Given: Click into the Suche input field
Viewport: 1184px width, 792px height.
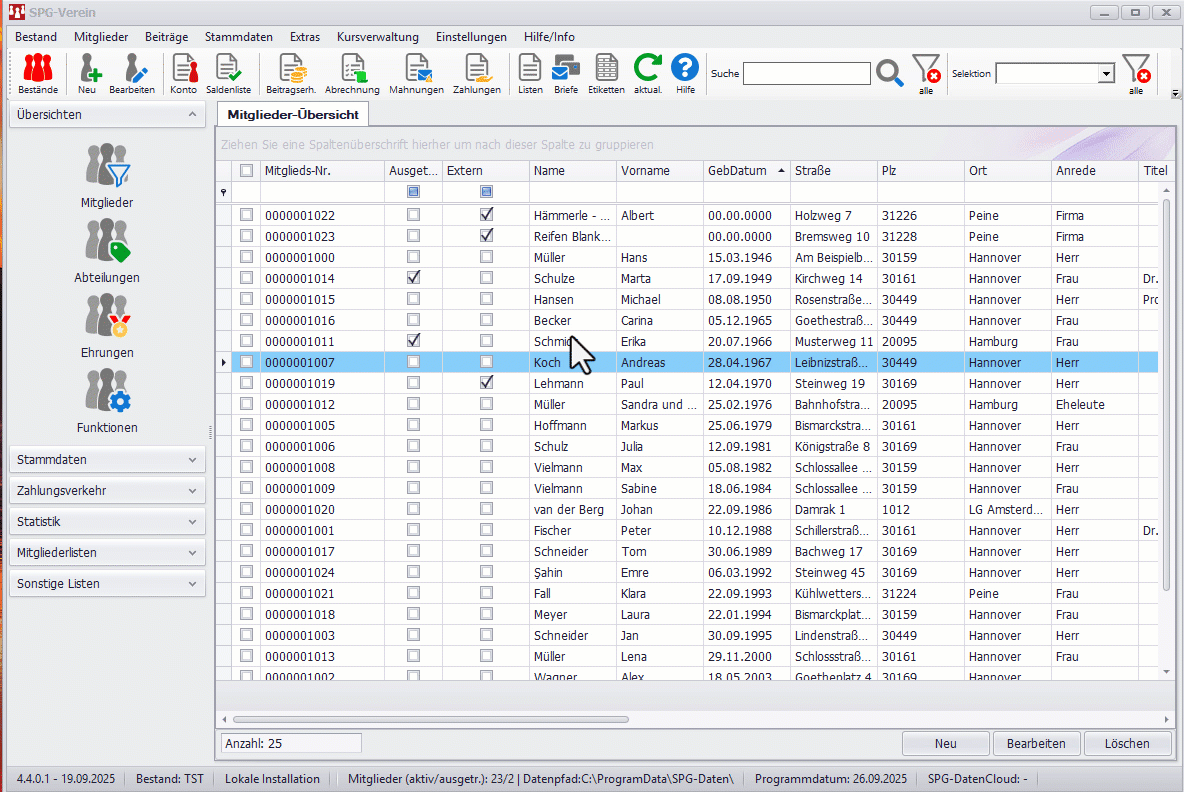Looking at the screenshot, I should point(806,74).
